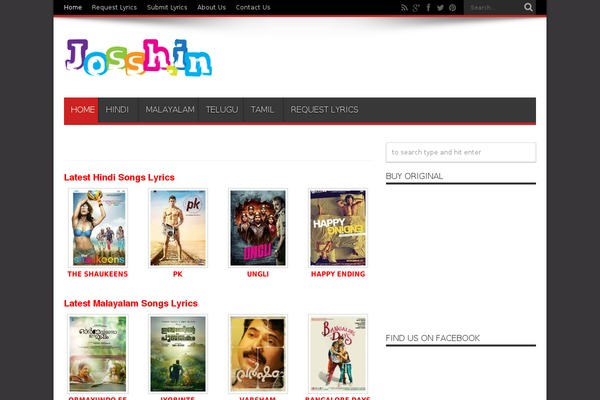Click the magnifier search icon

click(528, 7)
